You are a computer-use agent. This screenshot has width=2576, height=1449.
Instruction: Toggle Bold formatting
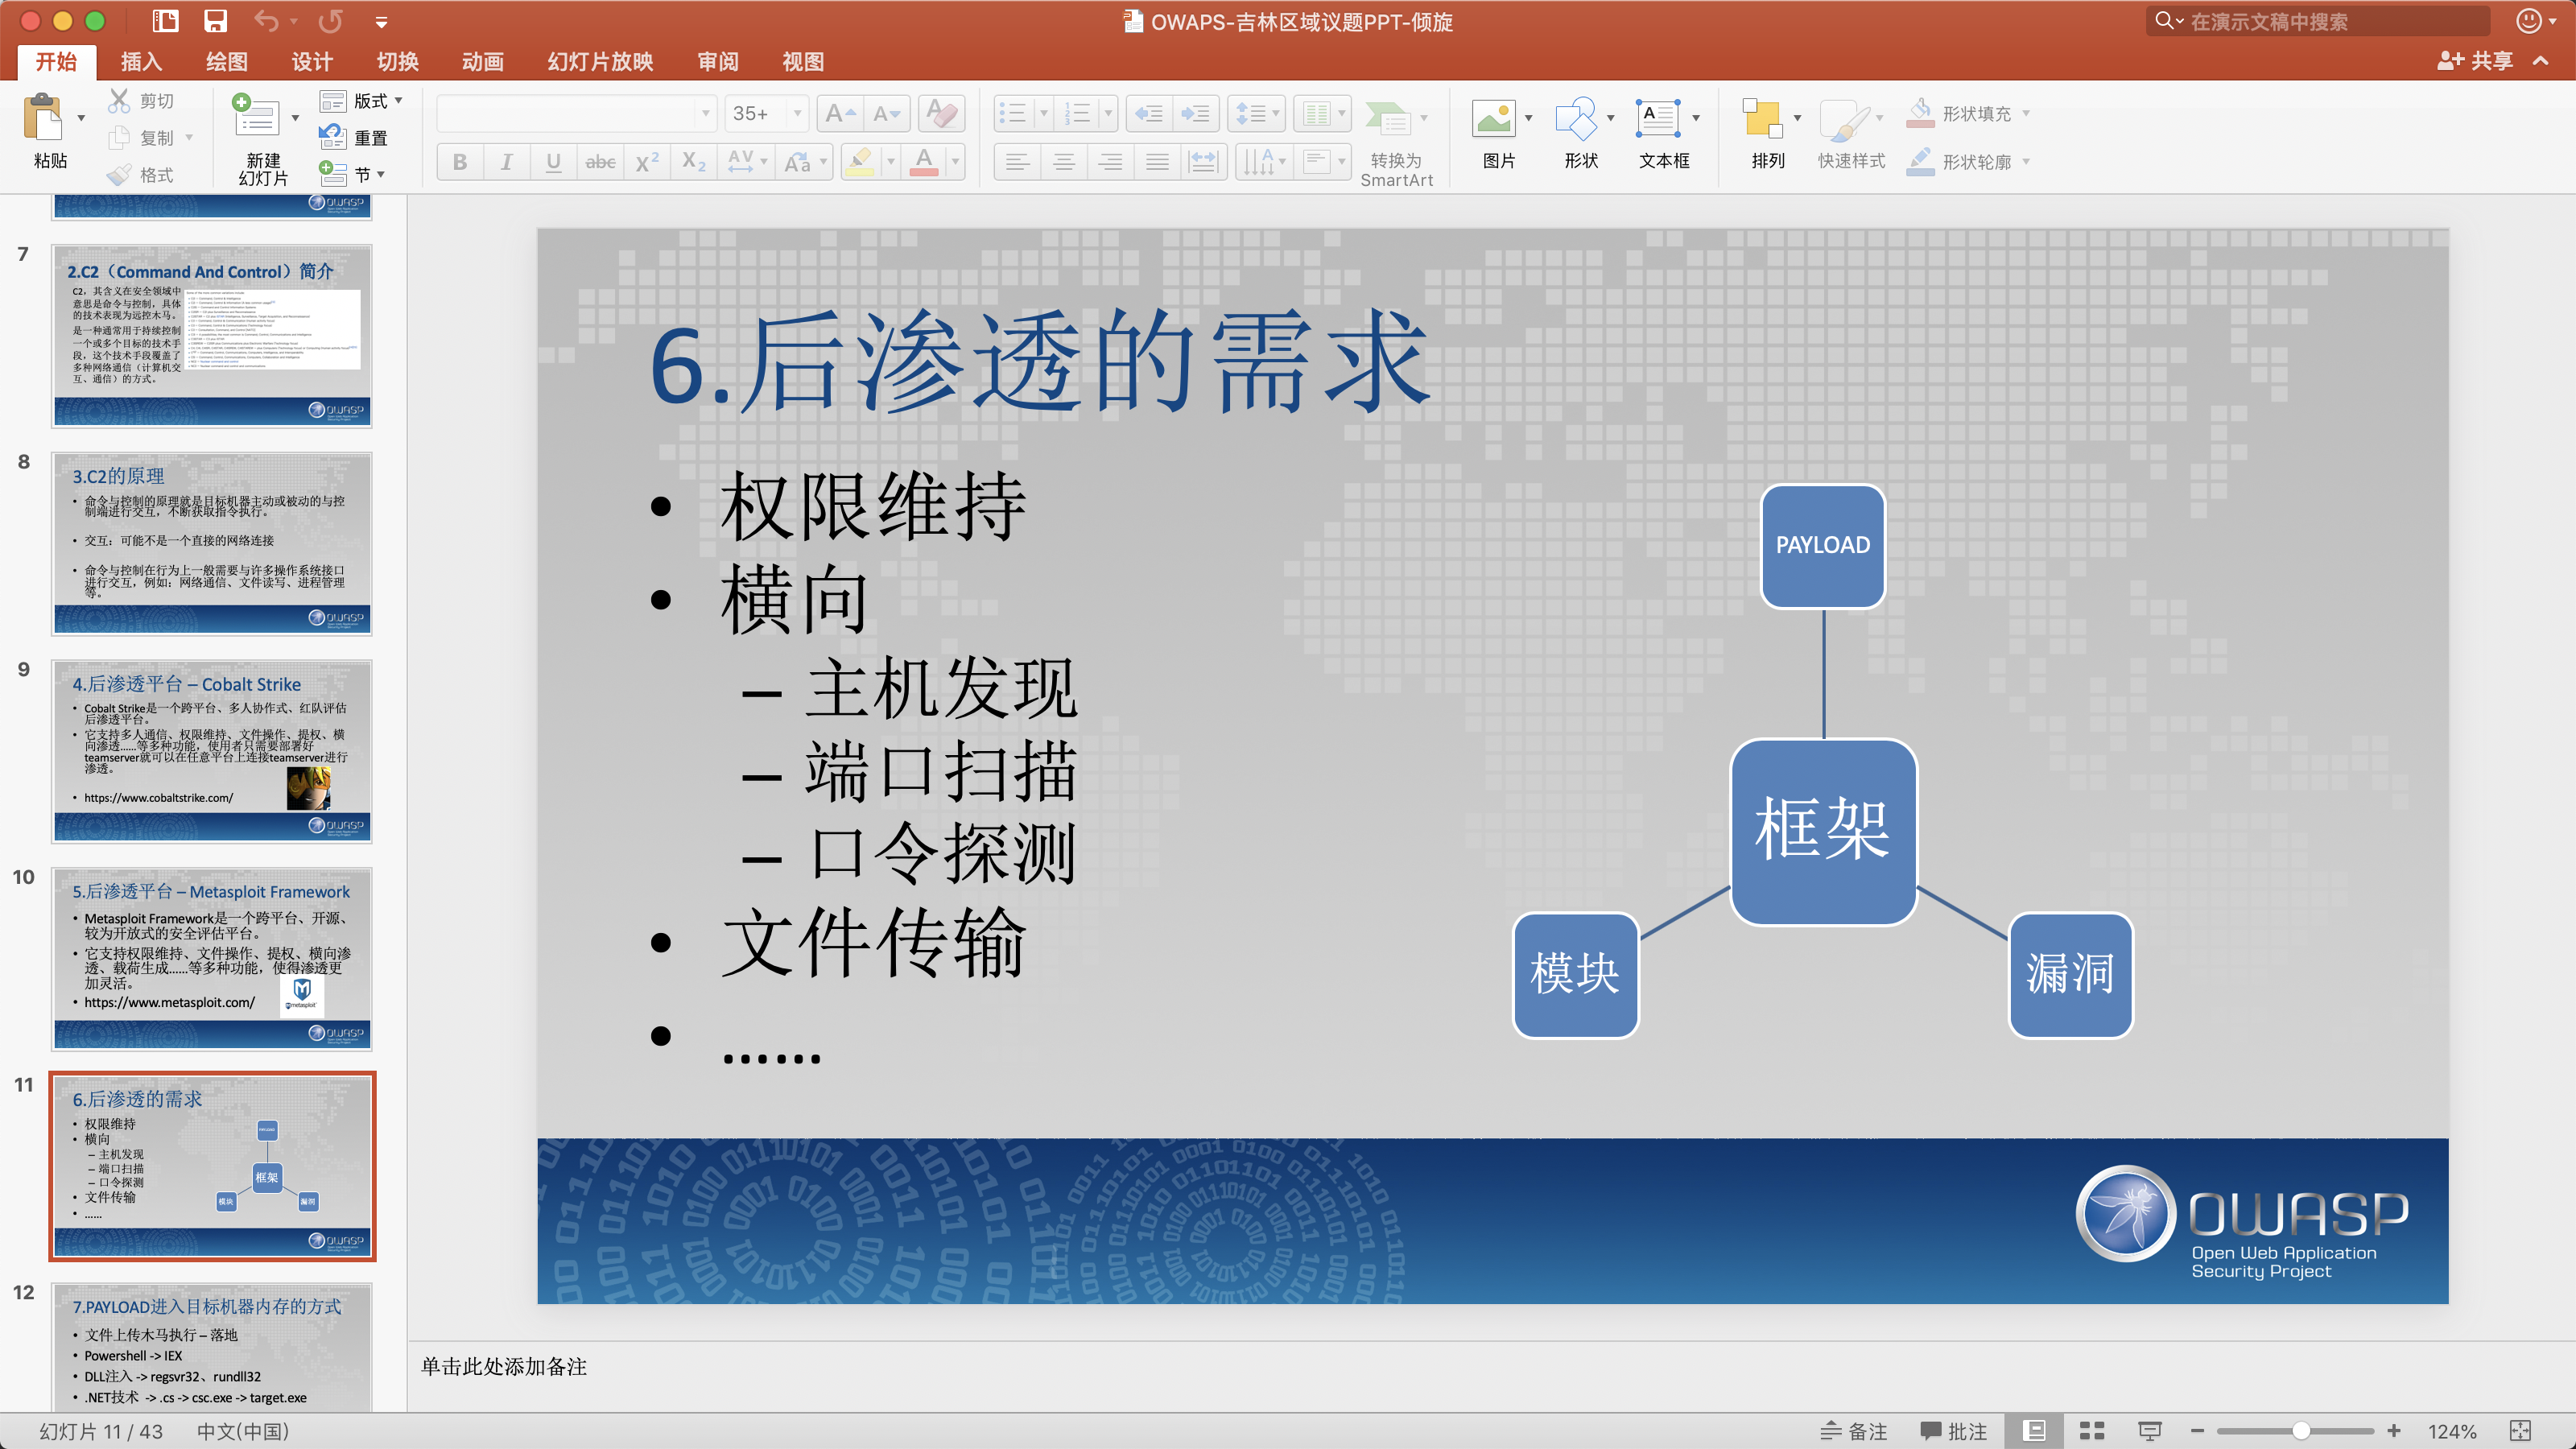[460, 162]
